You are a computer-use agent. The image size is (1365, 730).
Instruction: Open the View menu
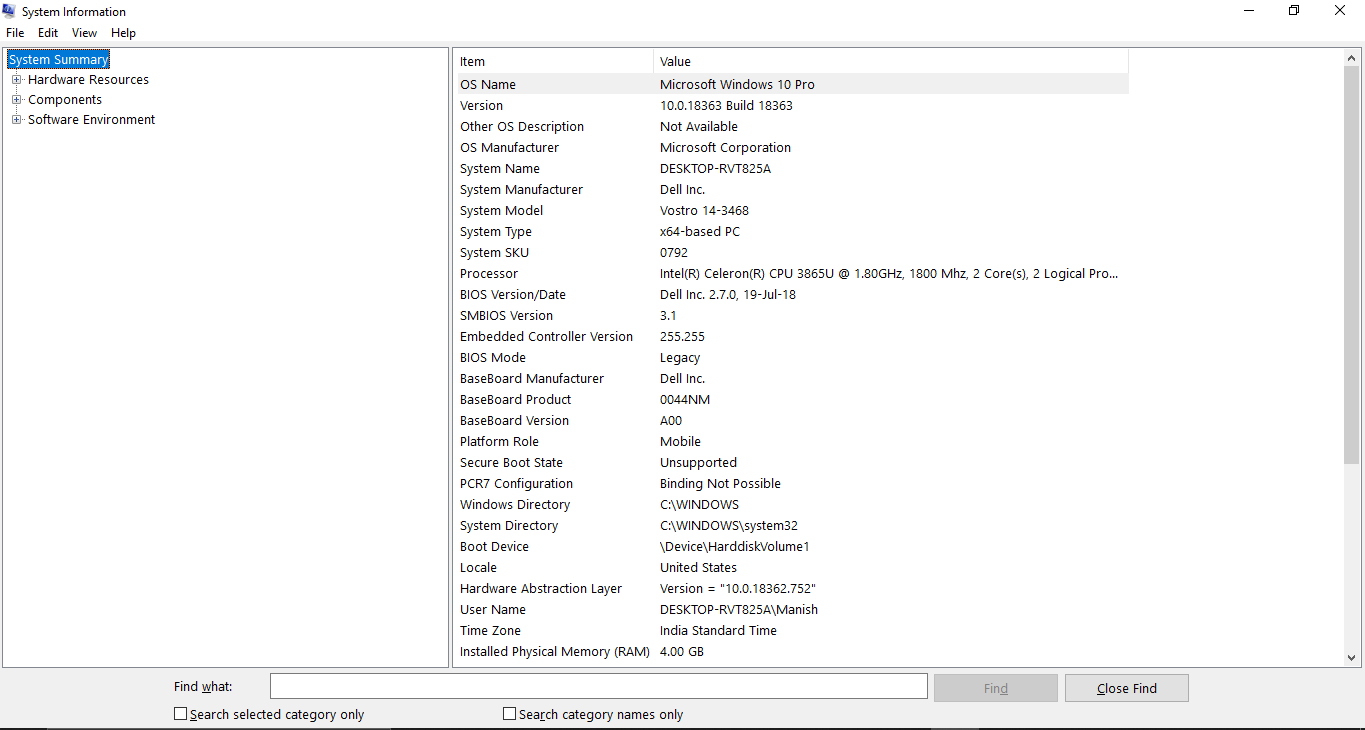tap(85, 33)
